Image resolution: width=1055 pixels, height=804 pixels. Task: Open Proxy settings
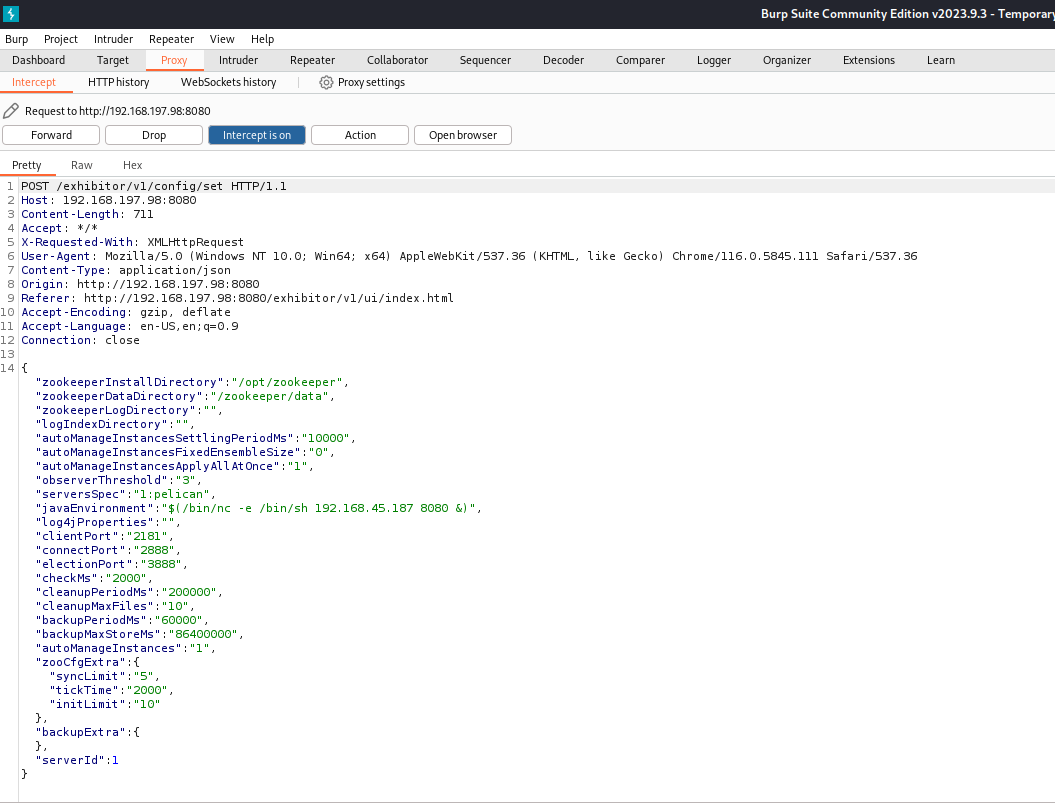coord(362,82)
